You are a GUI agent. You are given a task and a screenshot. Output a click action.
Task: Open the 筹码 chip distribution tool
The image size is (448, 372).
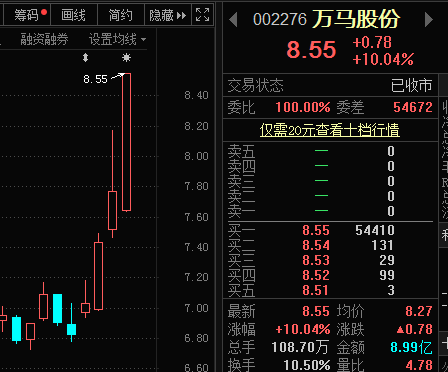click(x=27, y=15)
